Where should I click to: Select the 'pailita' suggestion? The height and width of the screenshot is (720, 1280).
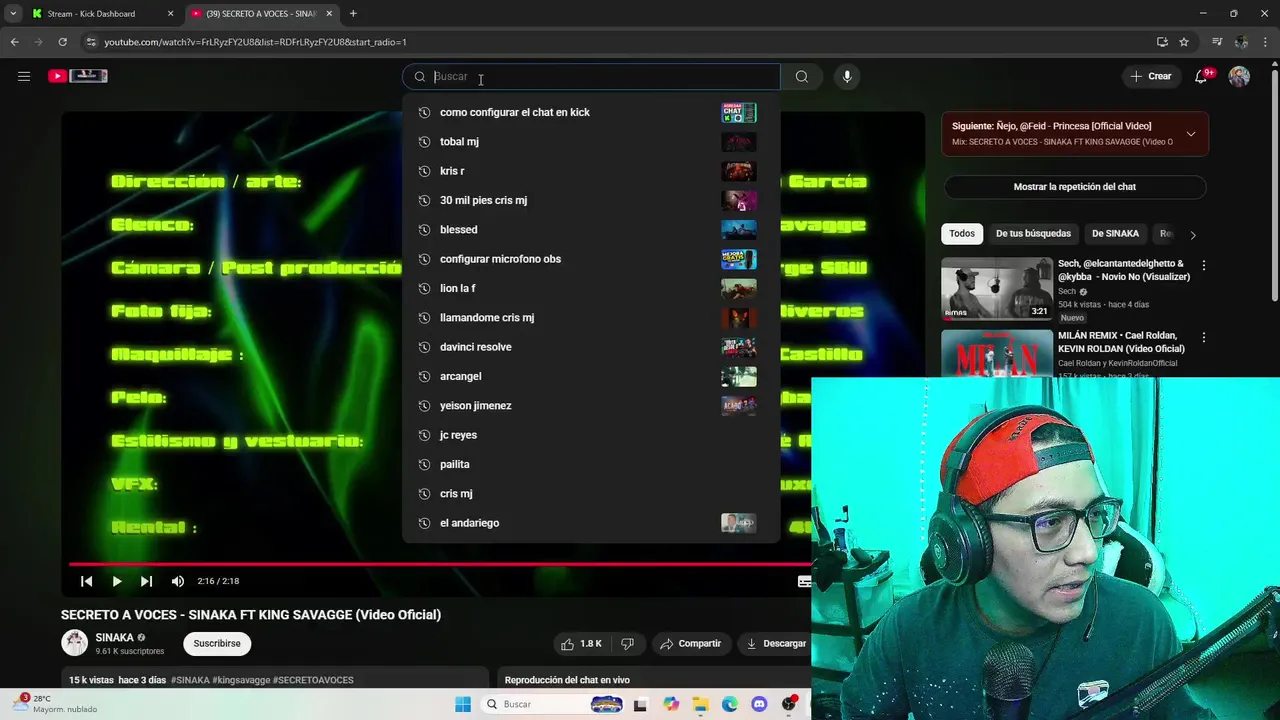(591, 464)
